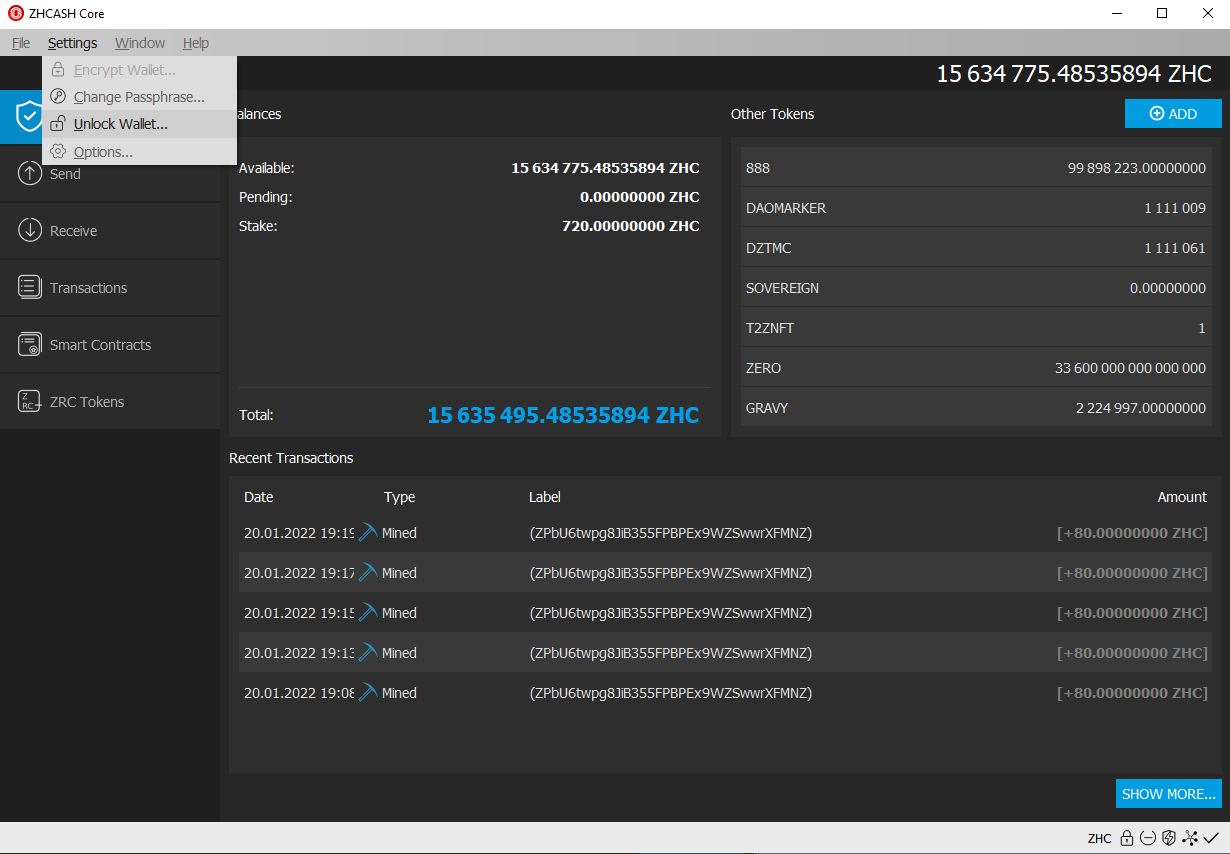Select Options... in the Settings menu
Screen dimensions: 1230x854
point(139,152)
